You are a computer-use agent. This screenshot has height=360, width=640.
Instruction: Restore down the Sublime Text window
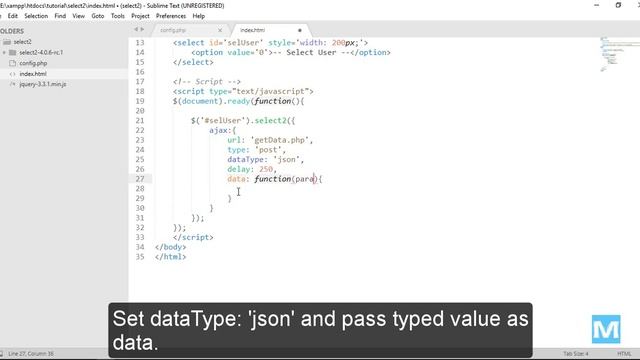point(618,5)
